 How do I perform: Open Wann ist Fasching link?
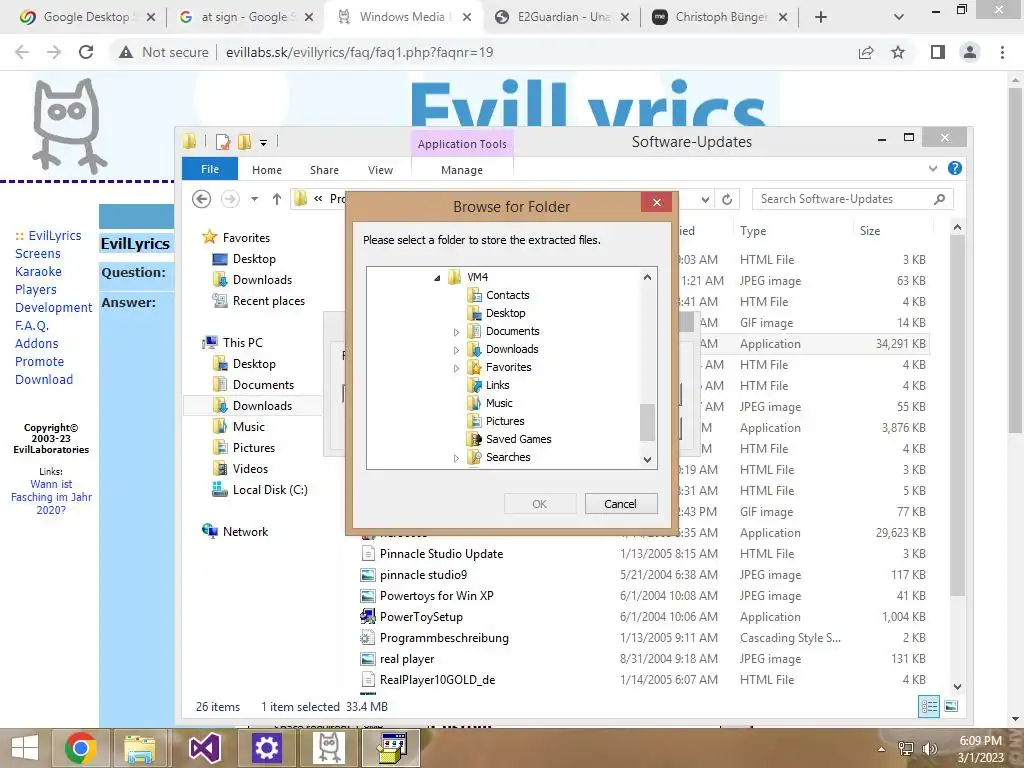tap(51, 497)
